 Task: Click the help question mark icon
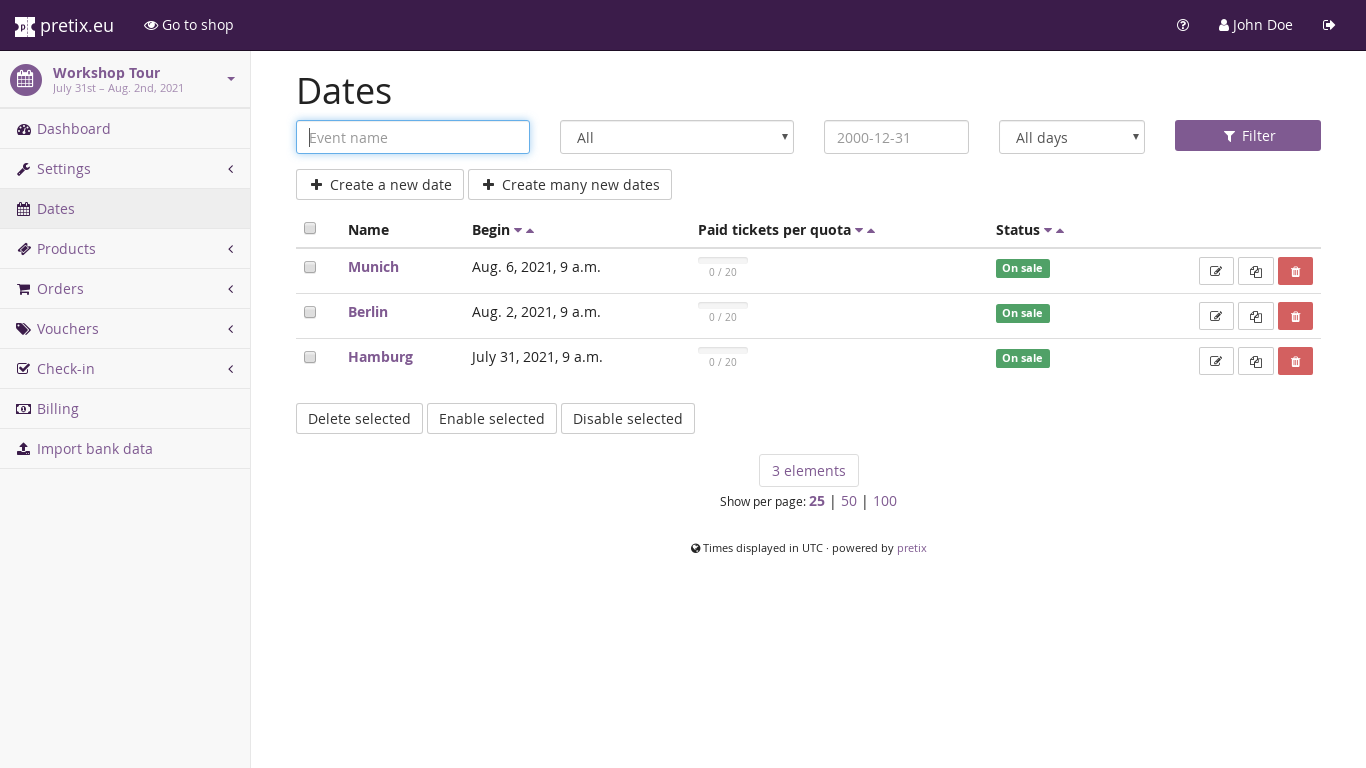tap(1183, 25)
